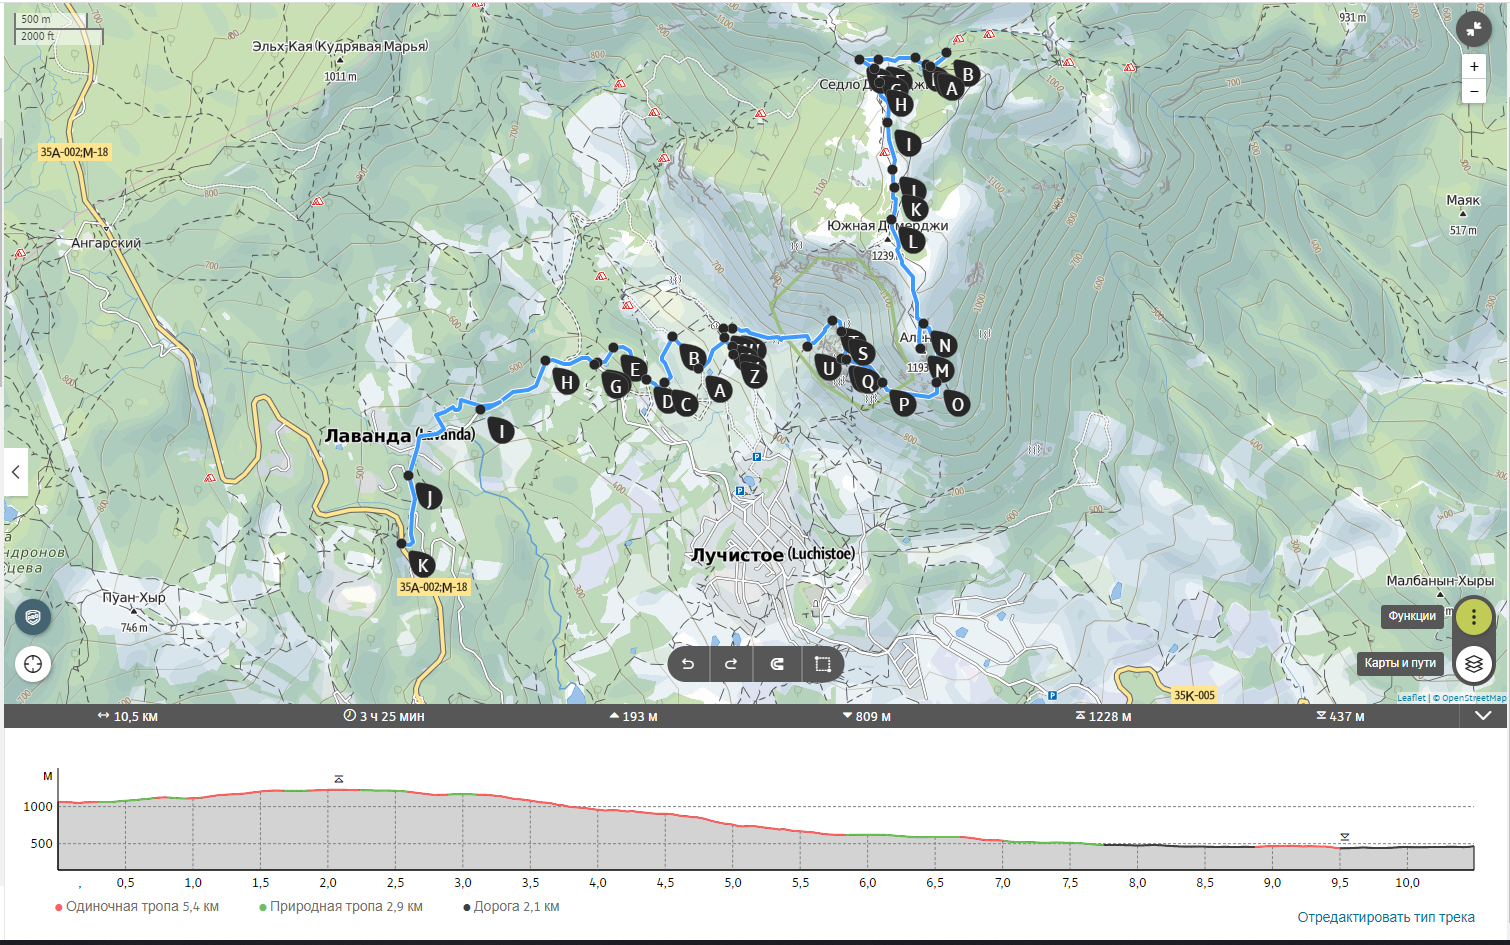Click the total distance 10,5 км stat
Image resolution: width=1510 pixels, height=945 pixels.
coord(128,716)
